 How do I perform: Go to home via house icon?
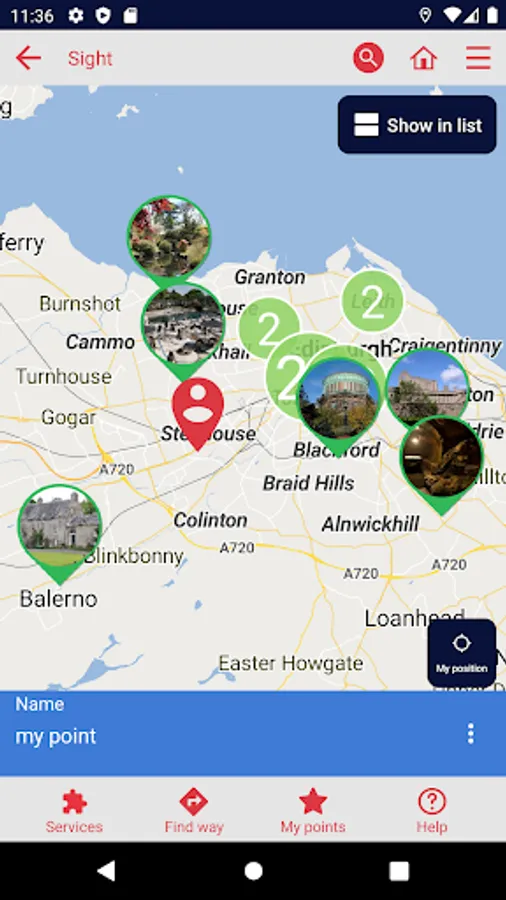423,58
